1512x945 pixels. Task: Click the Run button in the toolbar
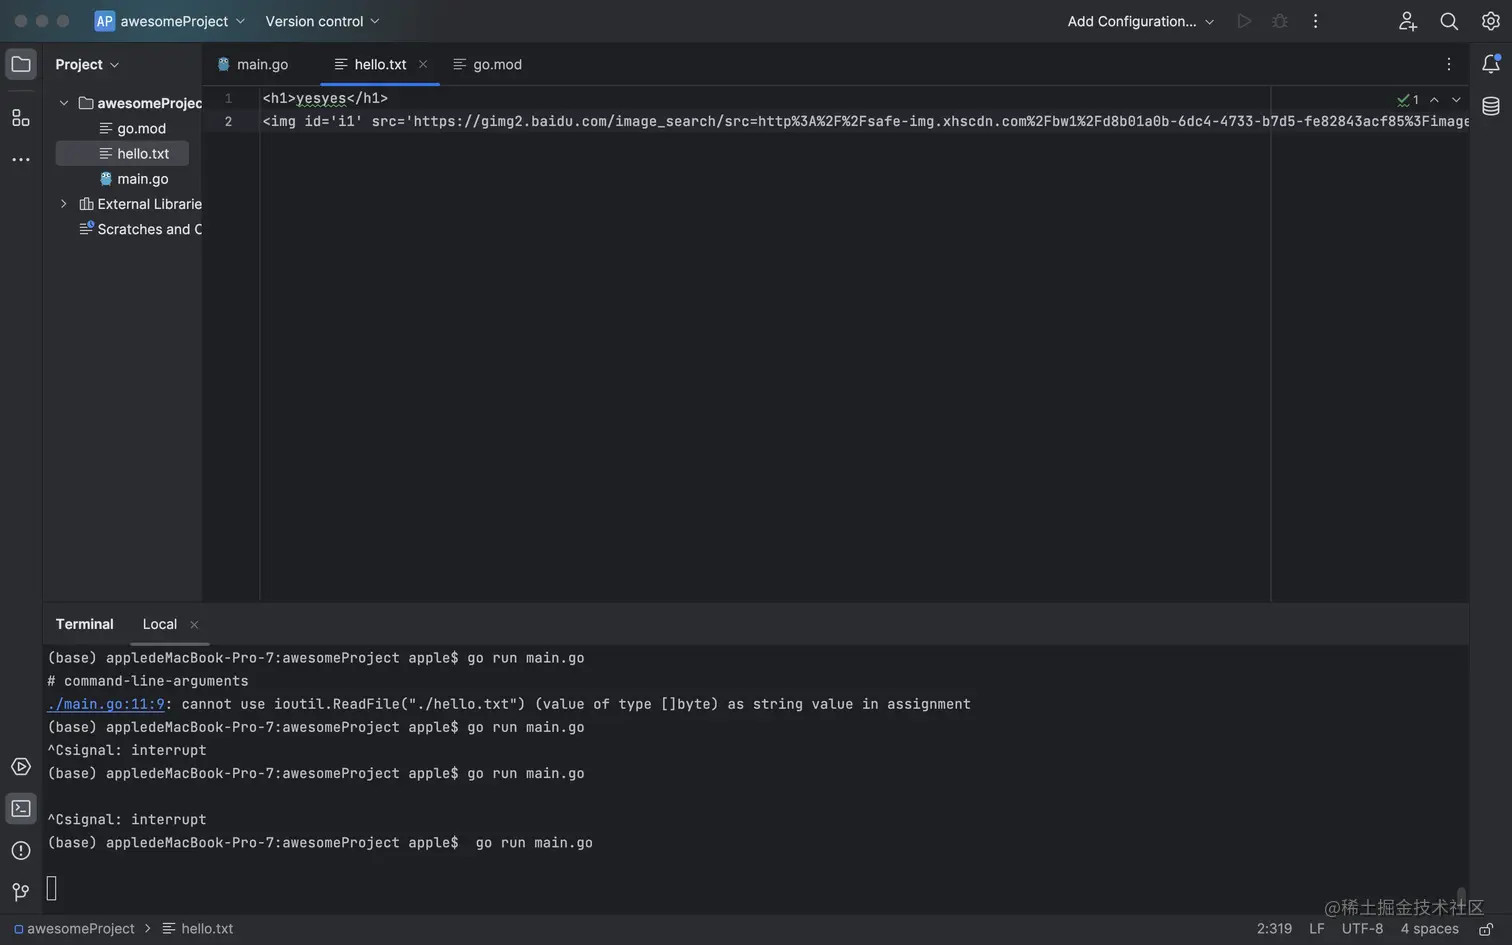[1244, 21]
